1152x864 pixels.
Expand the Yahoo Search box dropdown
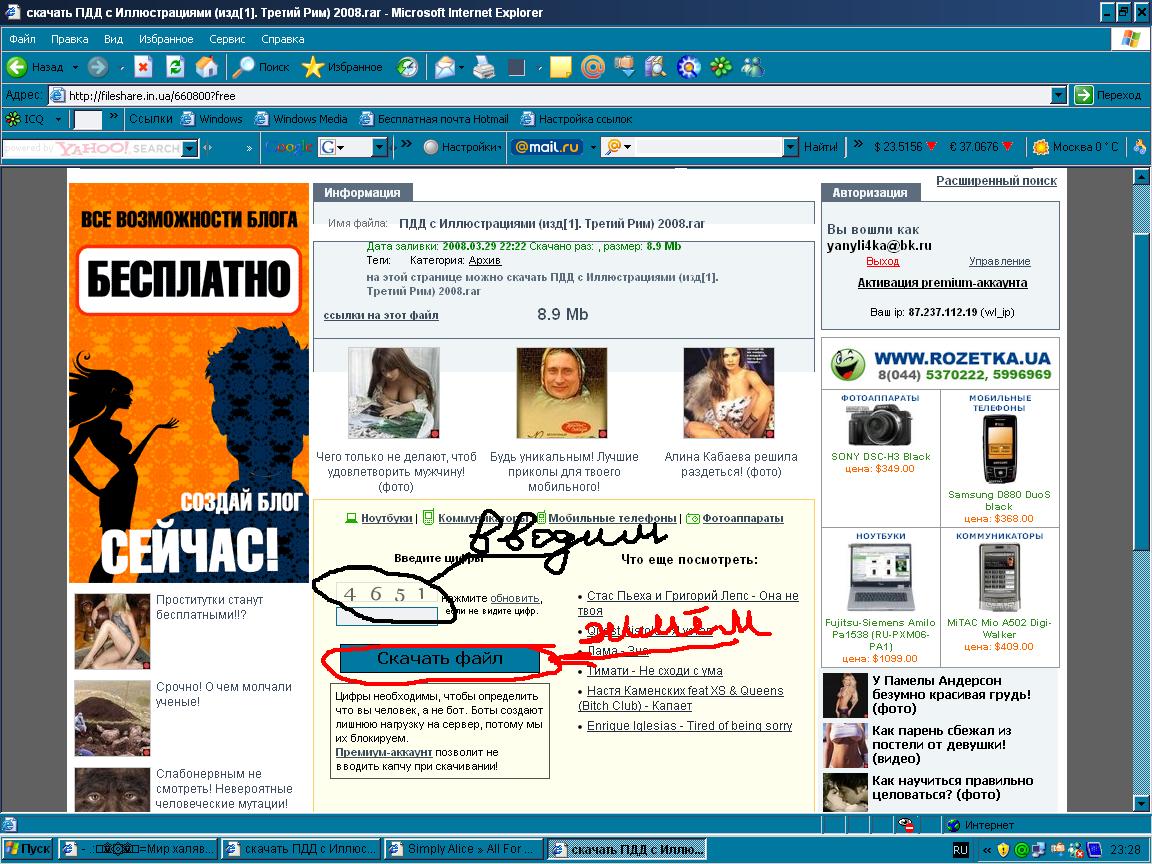tap(190, 148)
